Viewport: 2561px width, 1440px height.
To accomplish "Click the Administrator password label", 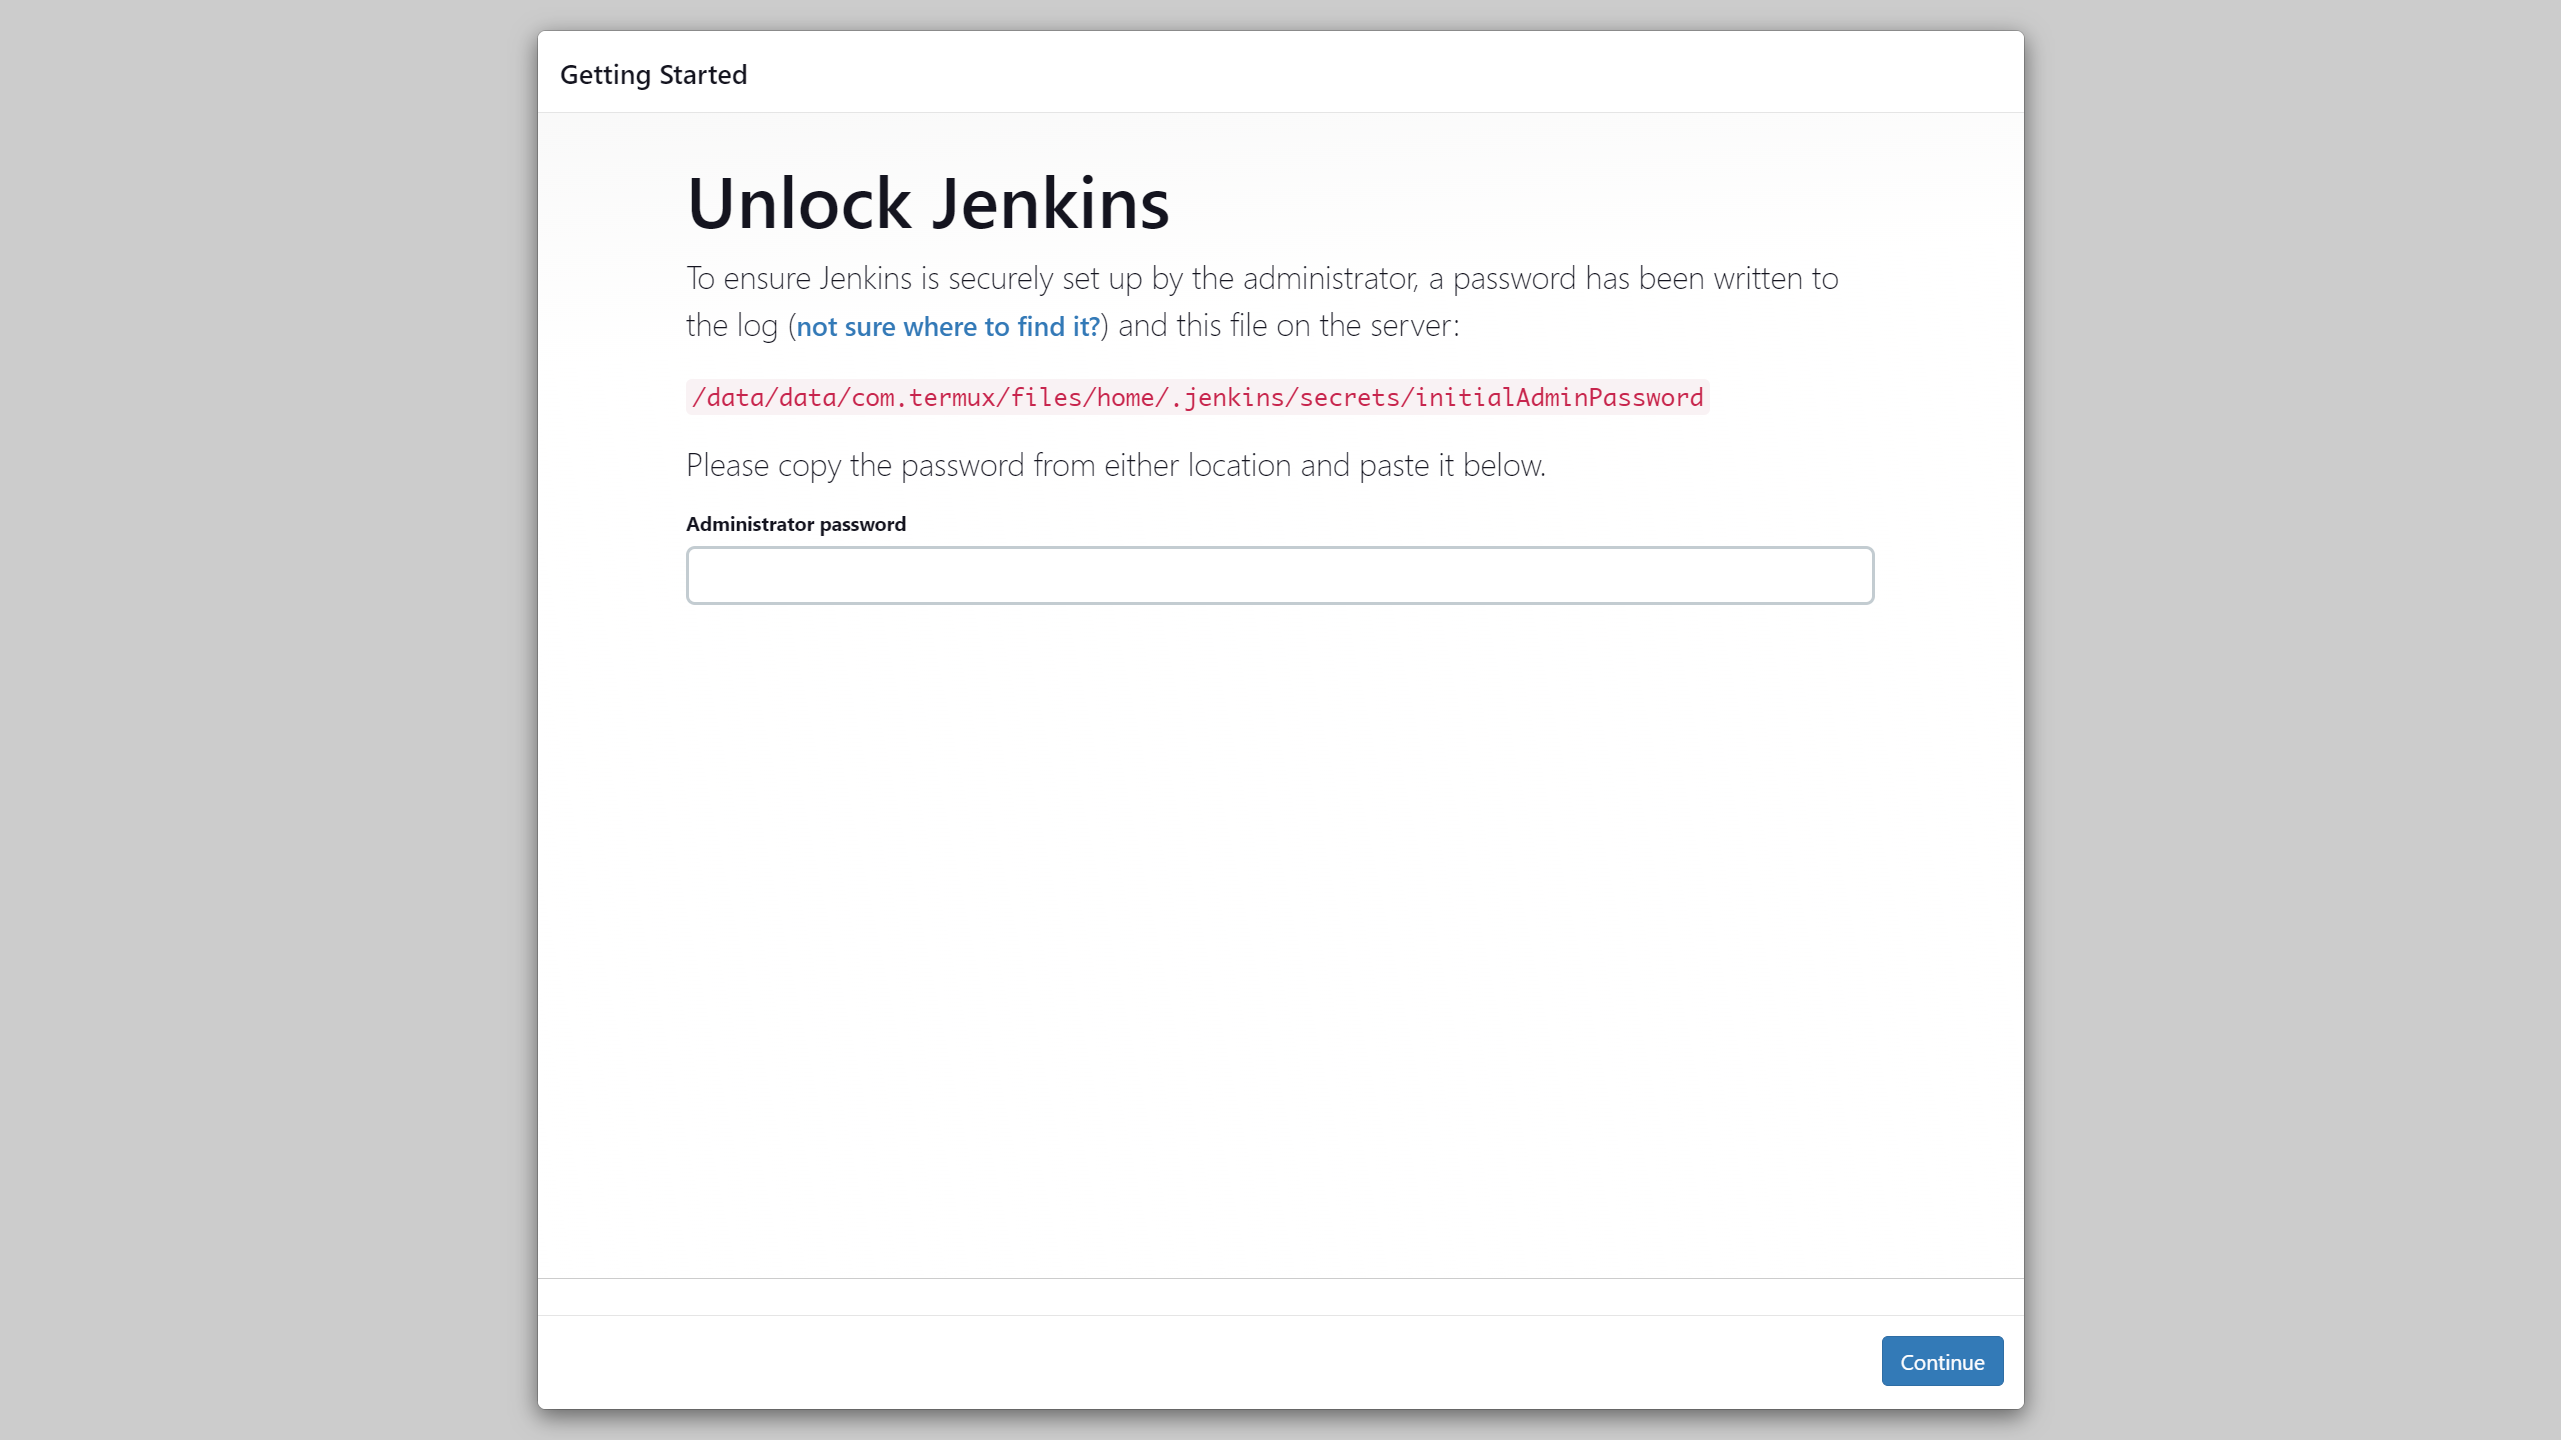I will [795, 523].
